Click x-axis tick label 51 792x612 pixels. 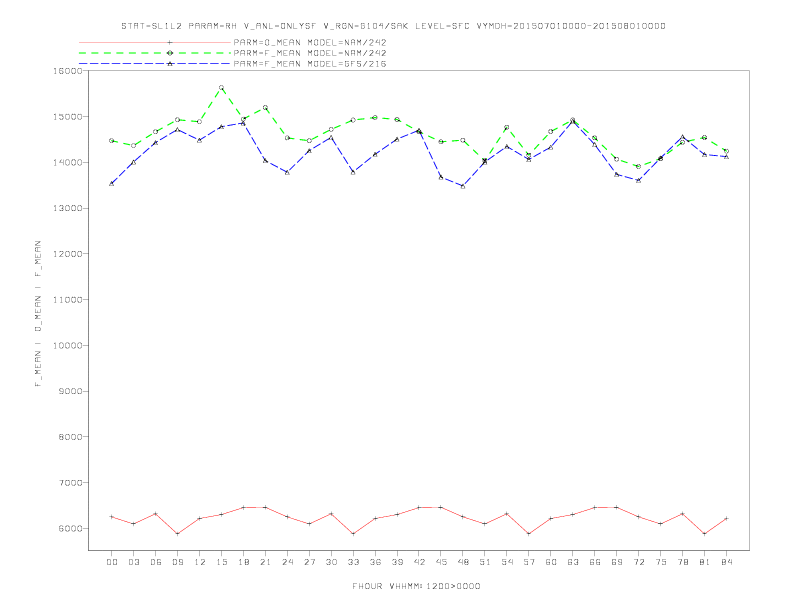click(x=485, y=562)
